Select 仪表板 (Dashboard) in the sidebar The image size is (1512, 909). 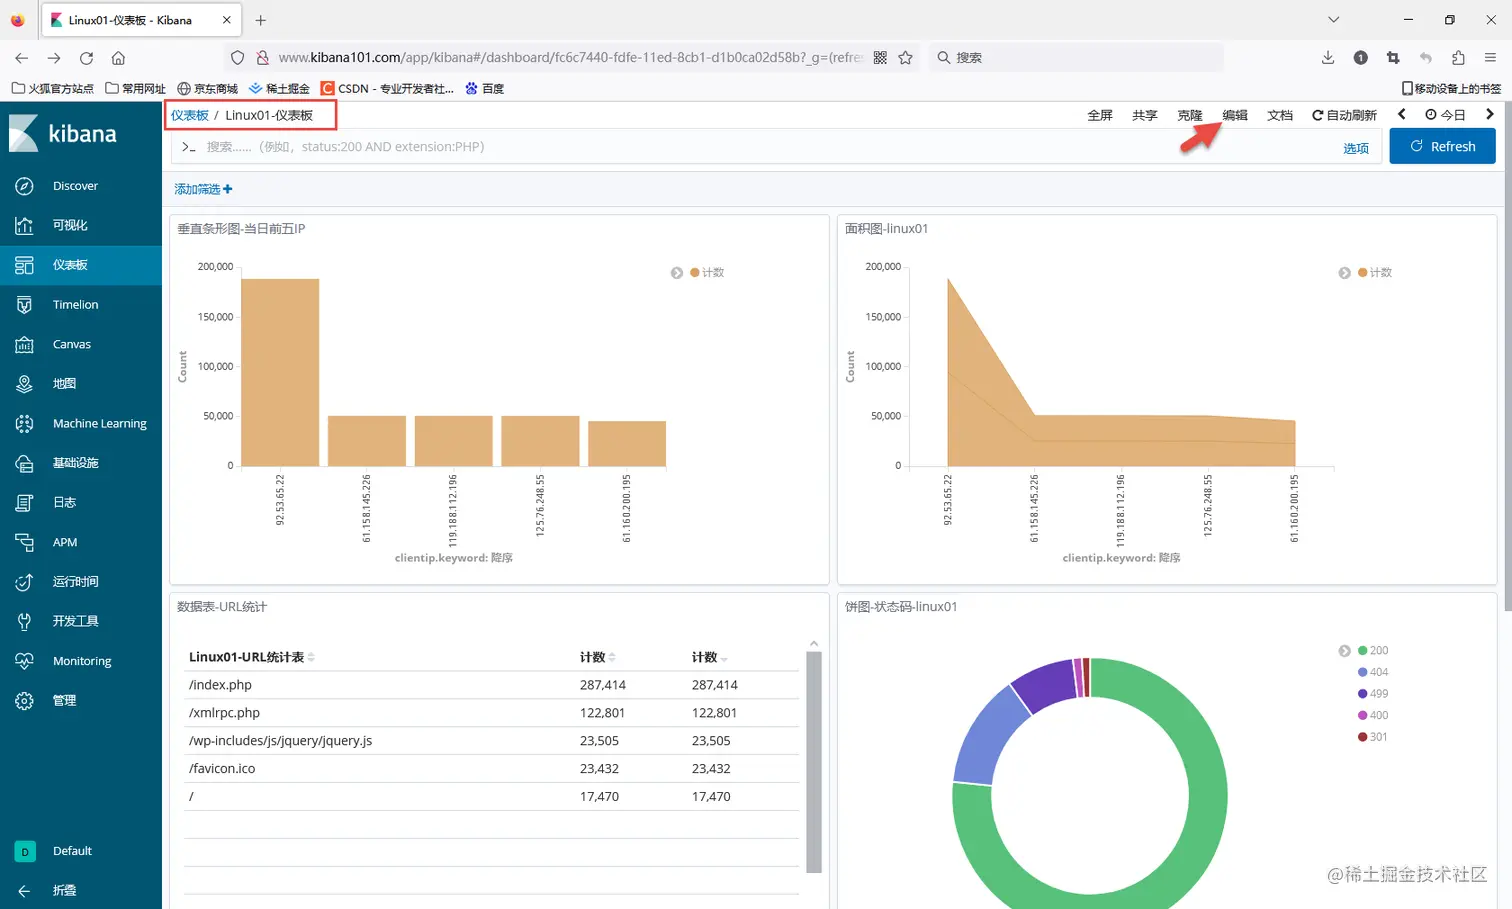pyautogui.click(x=80, y=265)
